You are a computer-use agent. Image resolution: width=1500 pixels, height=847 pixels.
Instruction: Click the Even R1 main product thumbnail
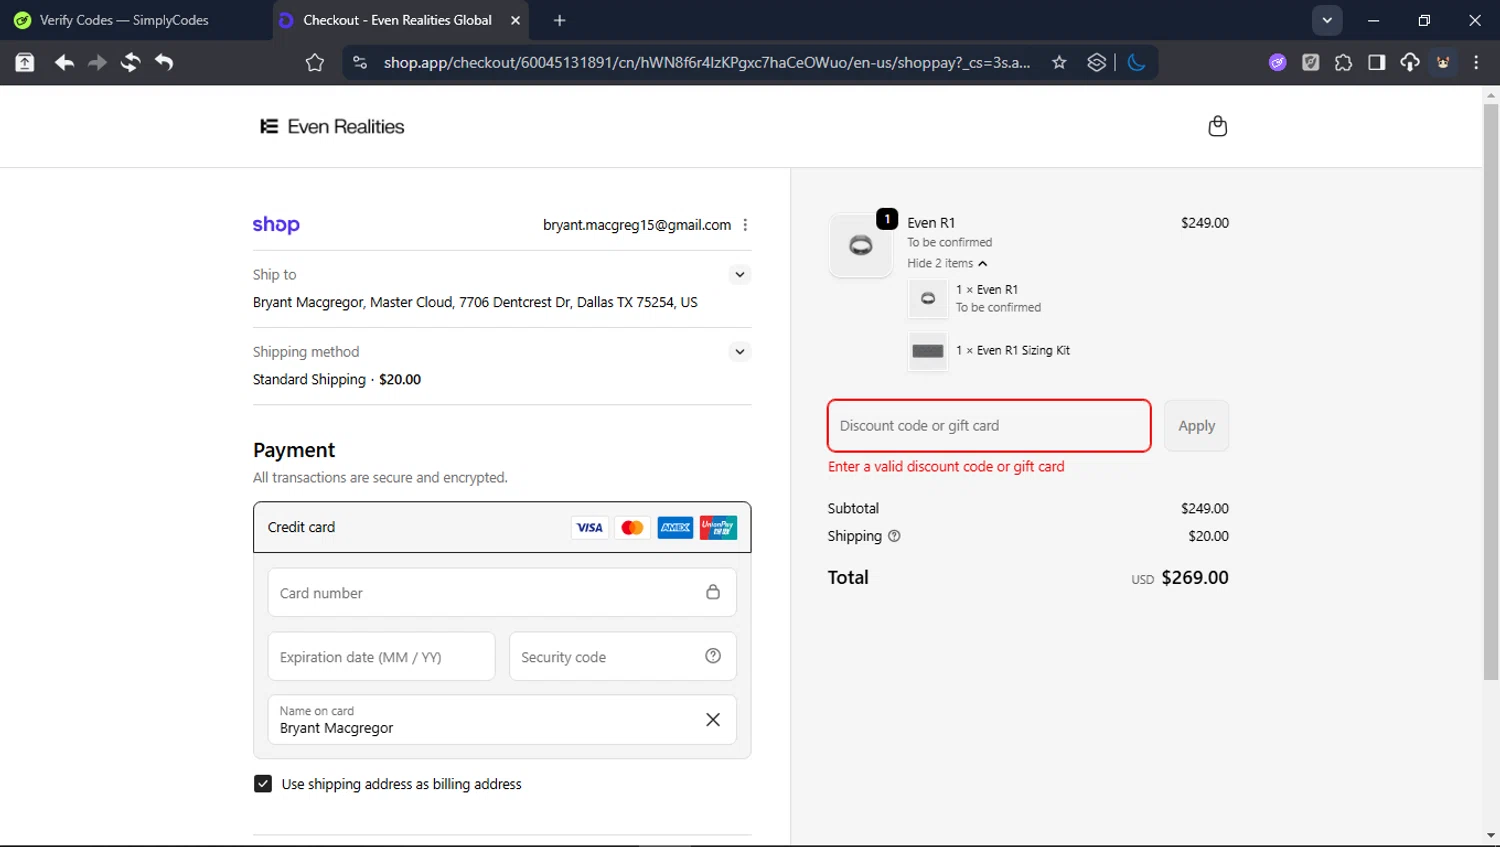(860, 245)
